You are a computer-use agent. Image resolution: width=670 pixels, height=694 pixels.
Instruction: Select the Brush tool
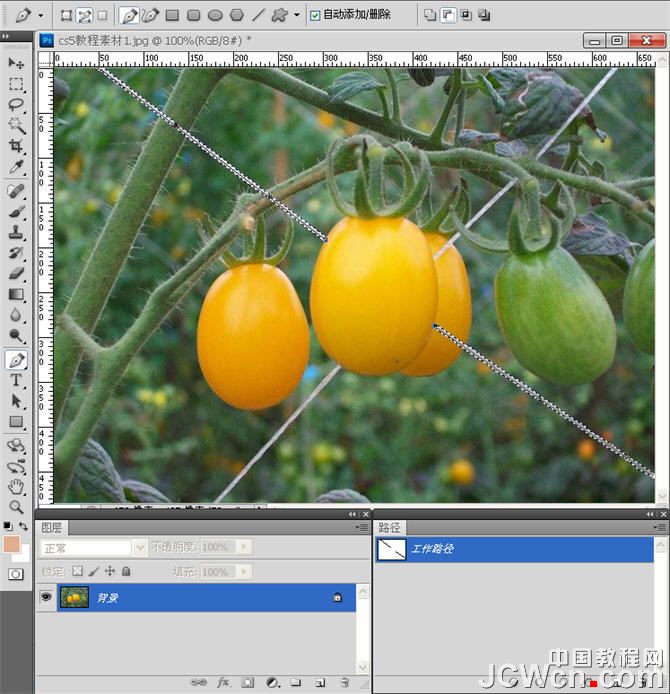point(16,212)
